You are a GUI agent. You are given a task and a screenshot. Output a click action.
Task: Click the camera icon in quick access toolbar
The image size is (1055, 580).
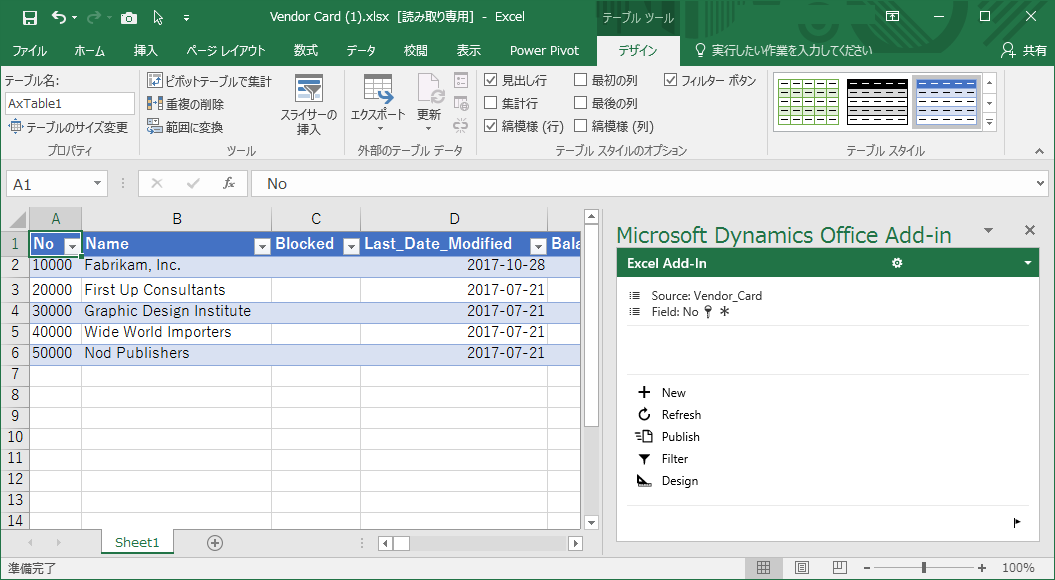coord(129,17)
